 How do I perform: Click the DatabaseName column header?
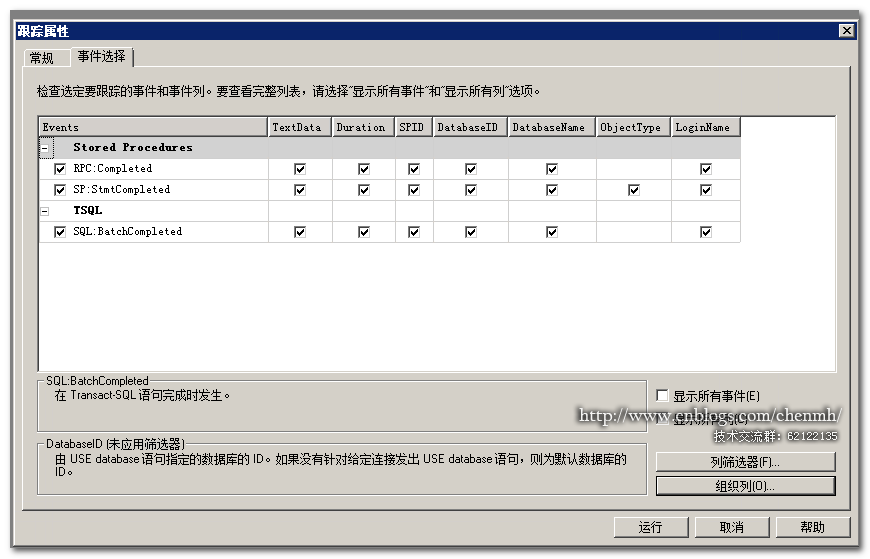(x=552, y=127)
